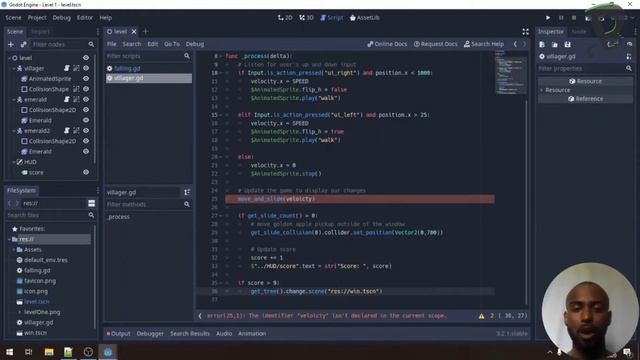Open Search Help
The image size is (640, 360).
pos(484,44)
